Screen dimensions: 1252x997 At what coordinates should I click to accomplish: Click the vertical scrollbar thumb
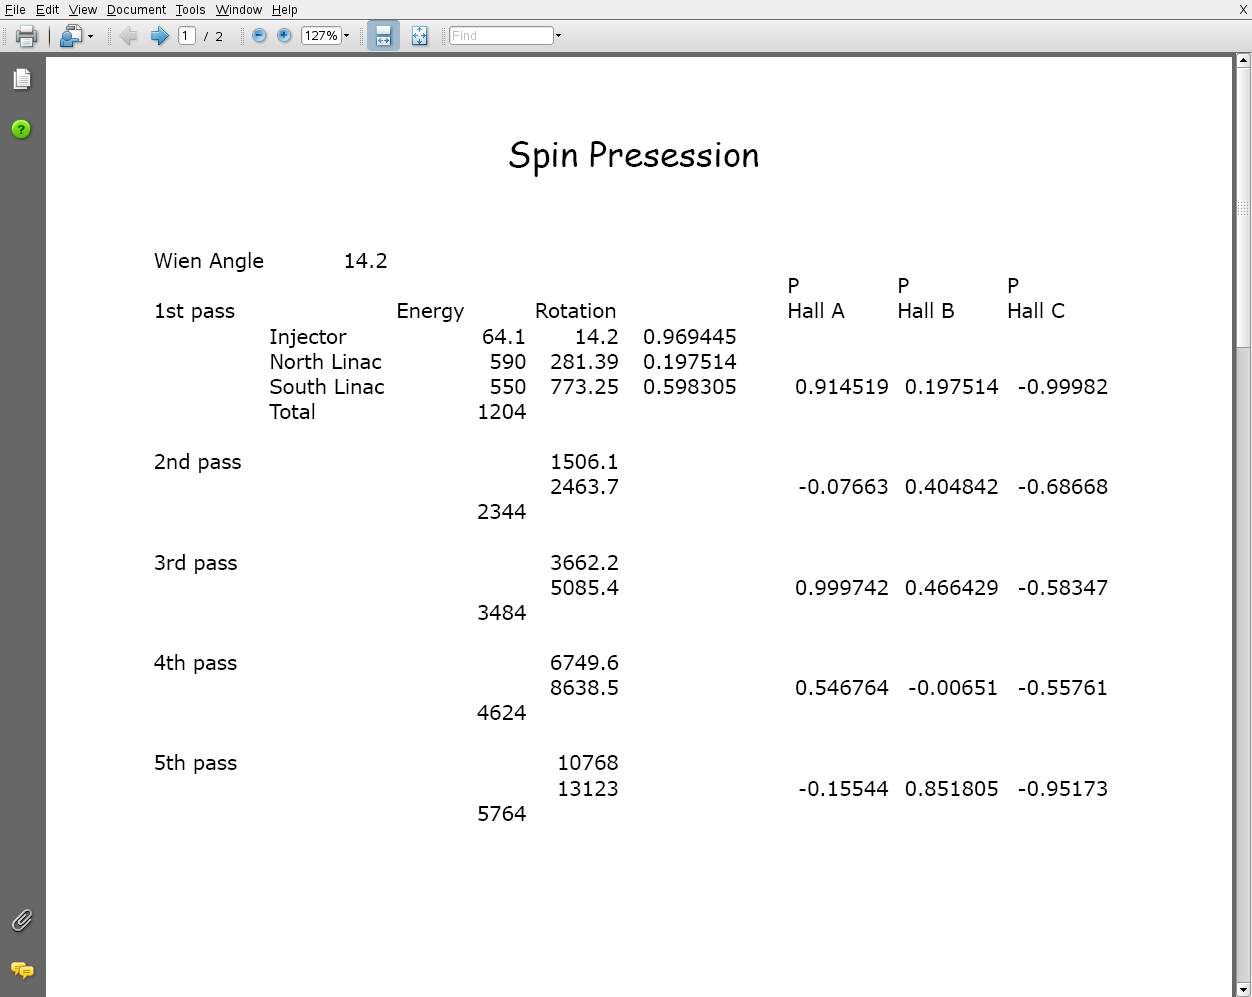(1243, 208)
